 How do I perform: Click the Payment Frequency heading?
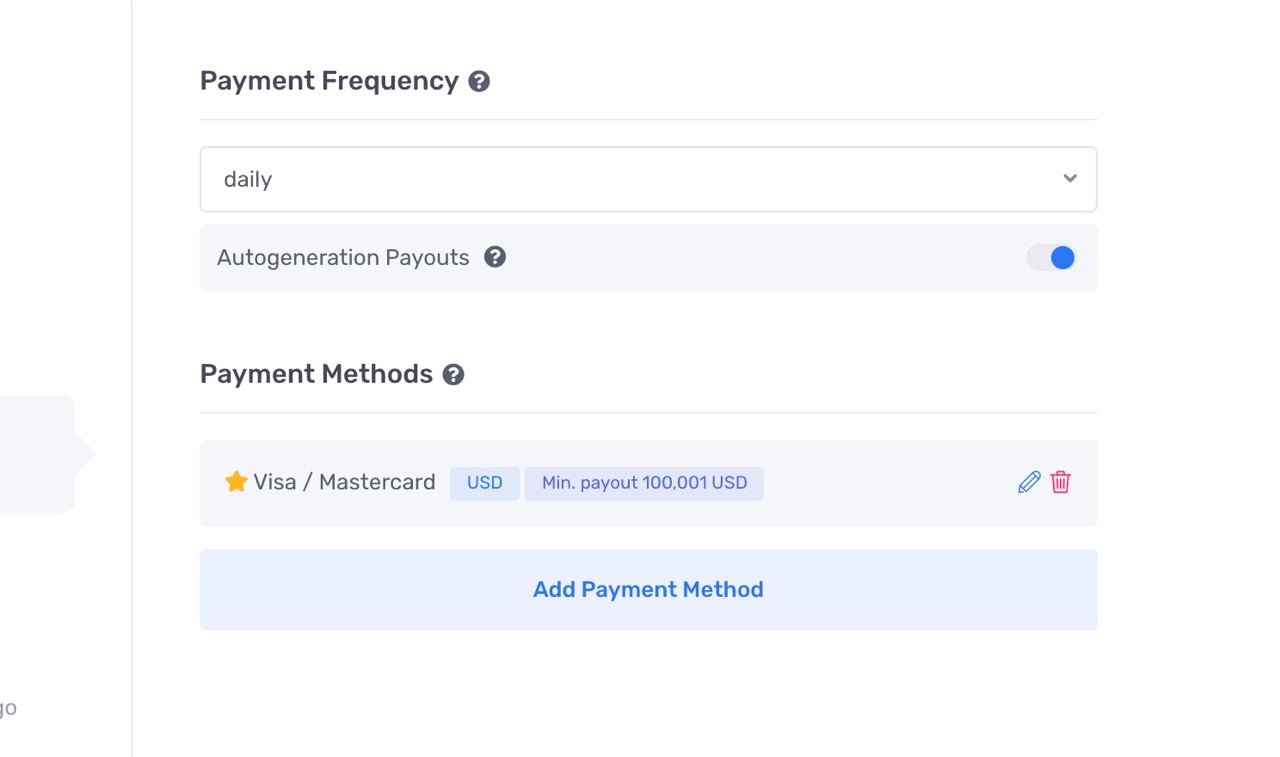click(329, 81)
